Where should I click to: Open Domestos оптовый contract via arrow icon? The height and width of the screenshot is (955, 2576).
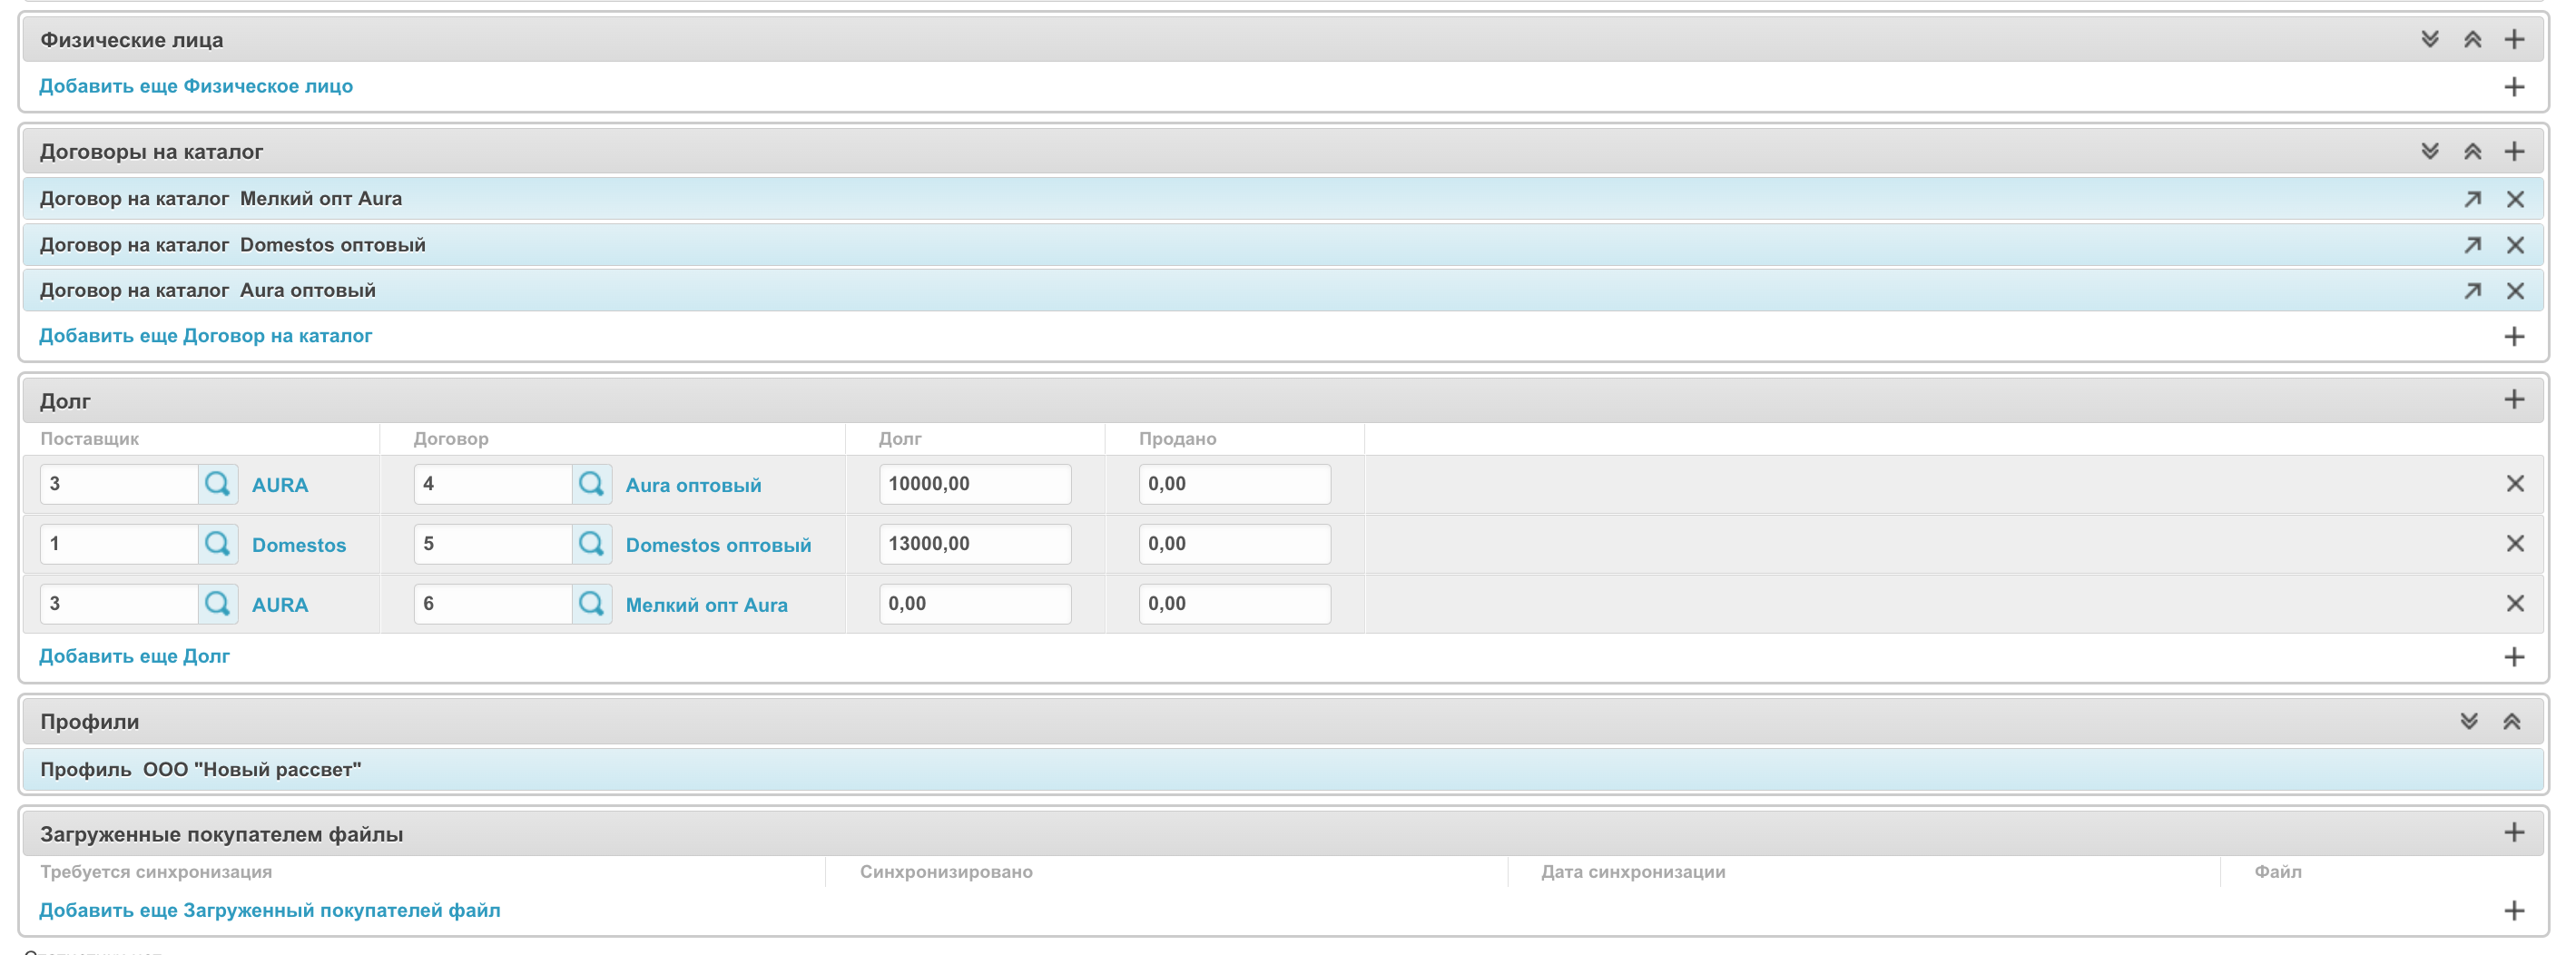point(2472,245)
